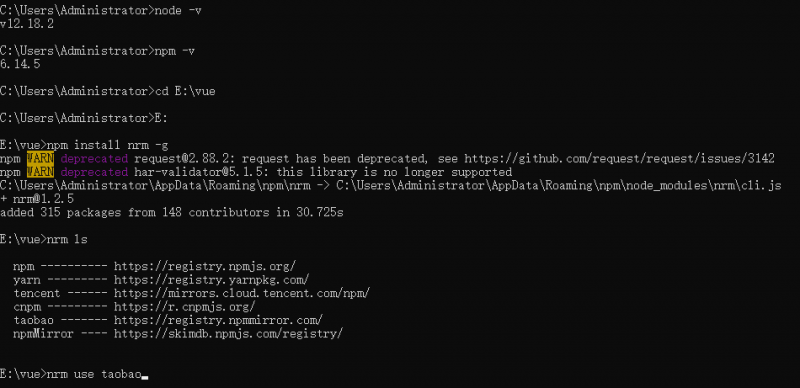The height and width of the screenshot is (388, 800).
Task: Click the '+ nrm@1.2.5' output line
Action: pos(37,199)
